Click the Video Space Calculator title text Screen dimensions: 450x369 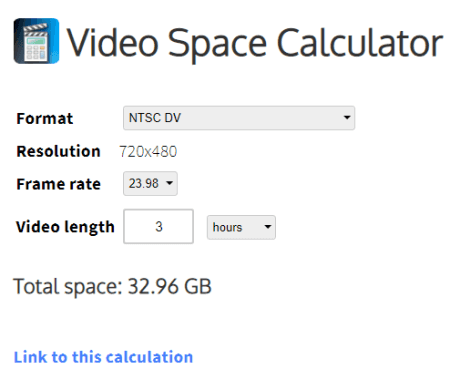tap(255, 43)
